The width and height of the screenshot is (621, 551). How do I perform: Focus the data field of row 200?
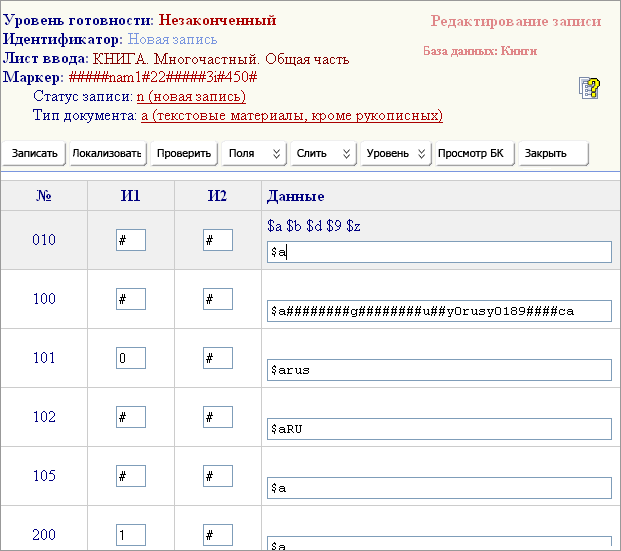tap(439, 543)
